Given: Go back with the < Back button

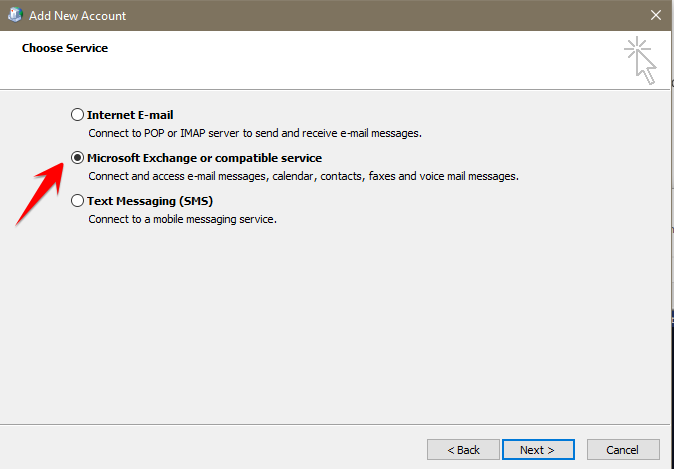Looking at the screenshot, I should [x=463, y=449].
